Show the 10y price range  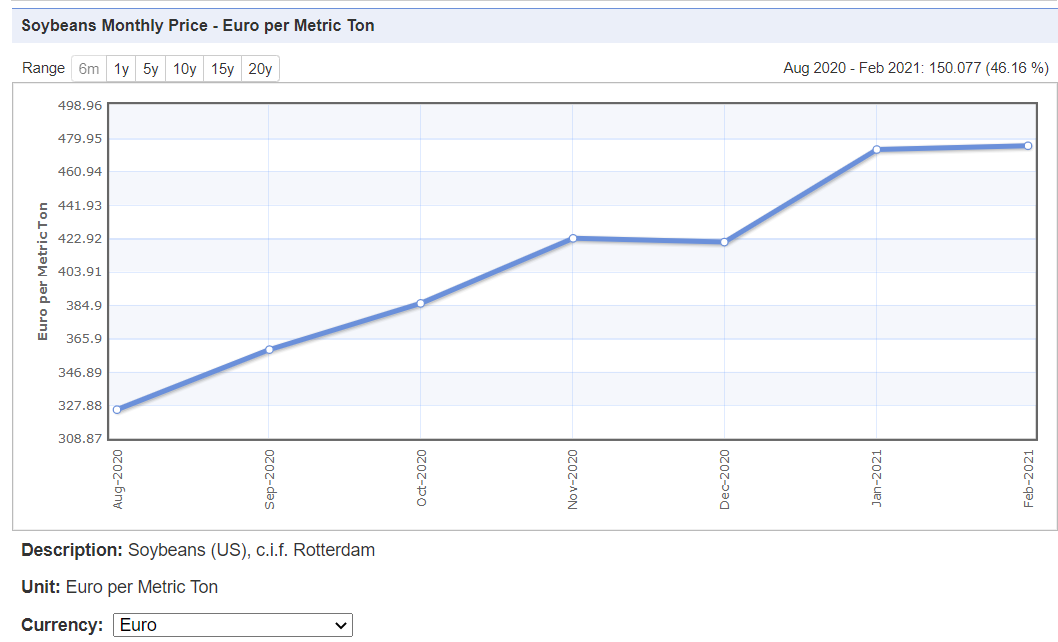click(x=184, y=69)
